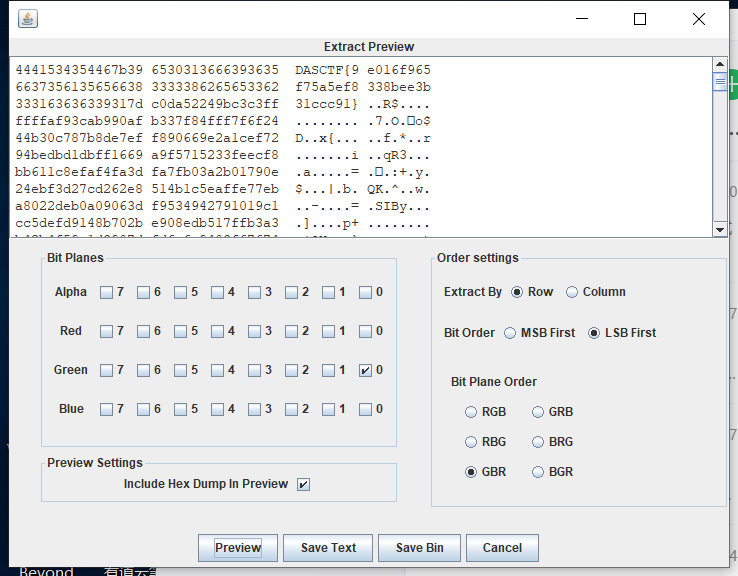Select GBR bit plane order
Viewport: 738px width, 576px height.
(471, 472)
